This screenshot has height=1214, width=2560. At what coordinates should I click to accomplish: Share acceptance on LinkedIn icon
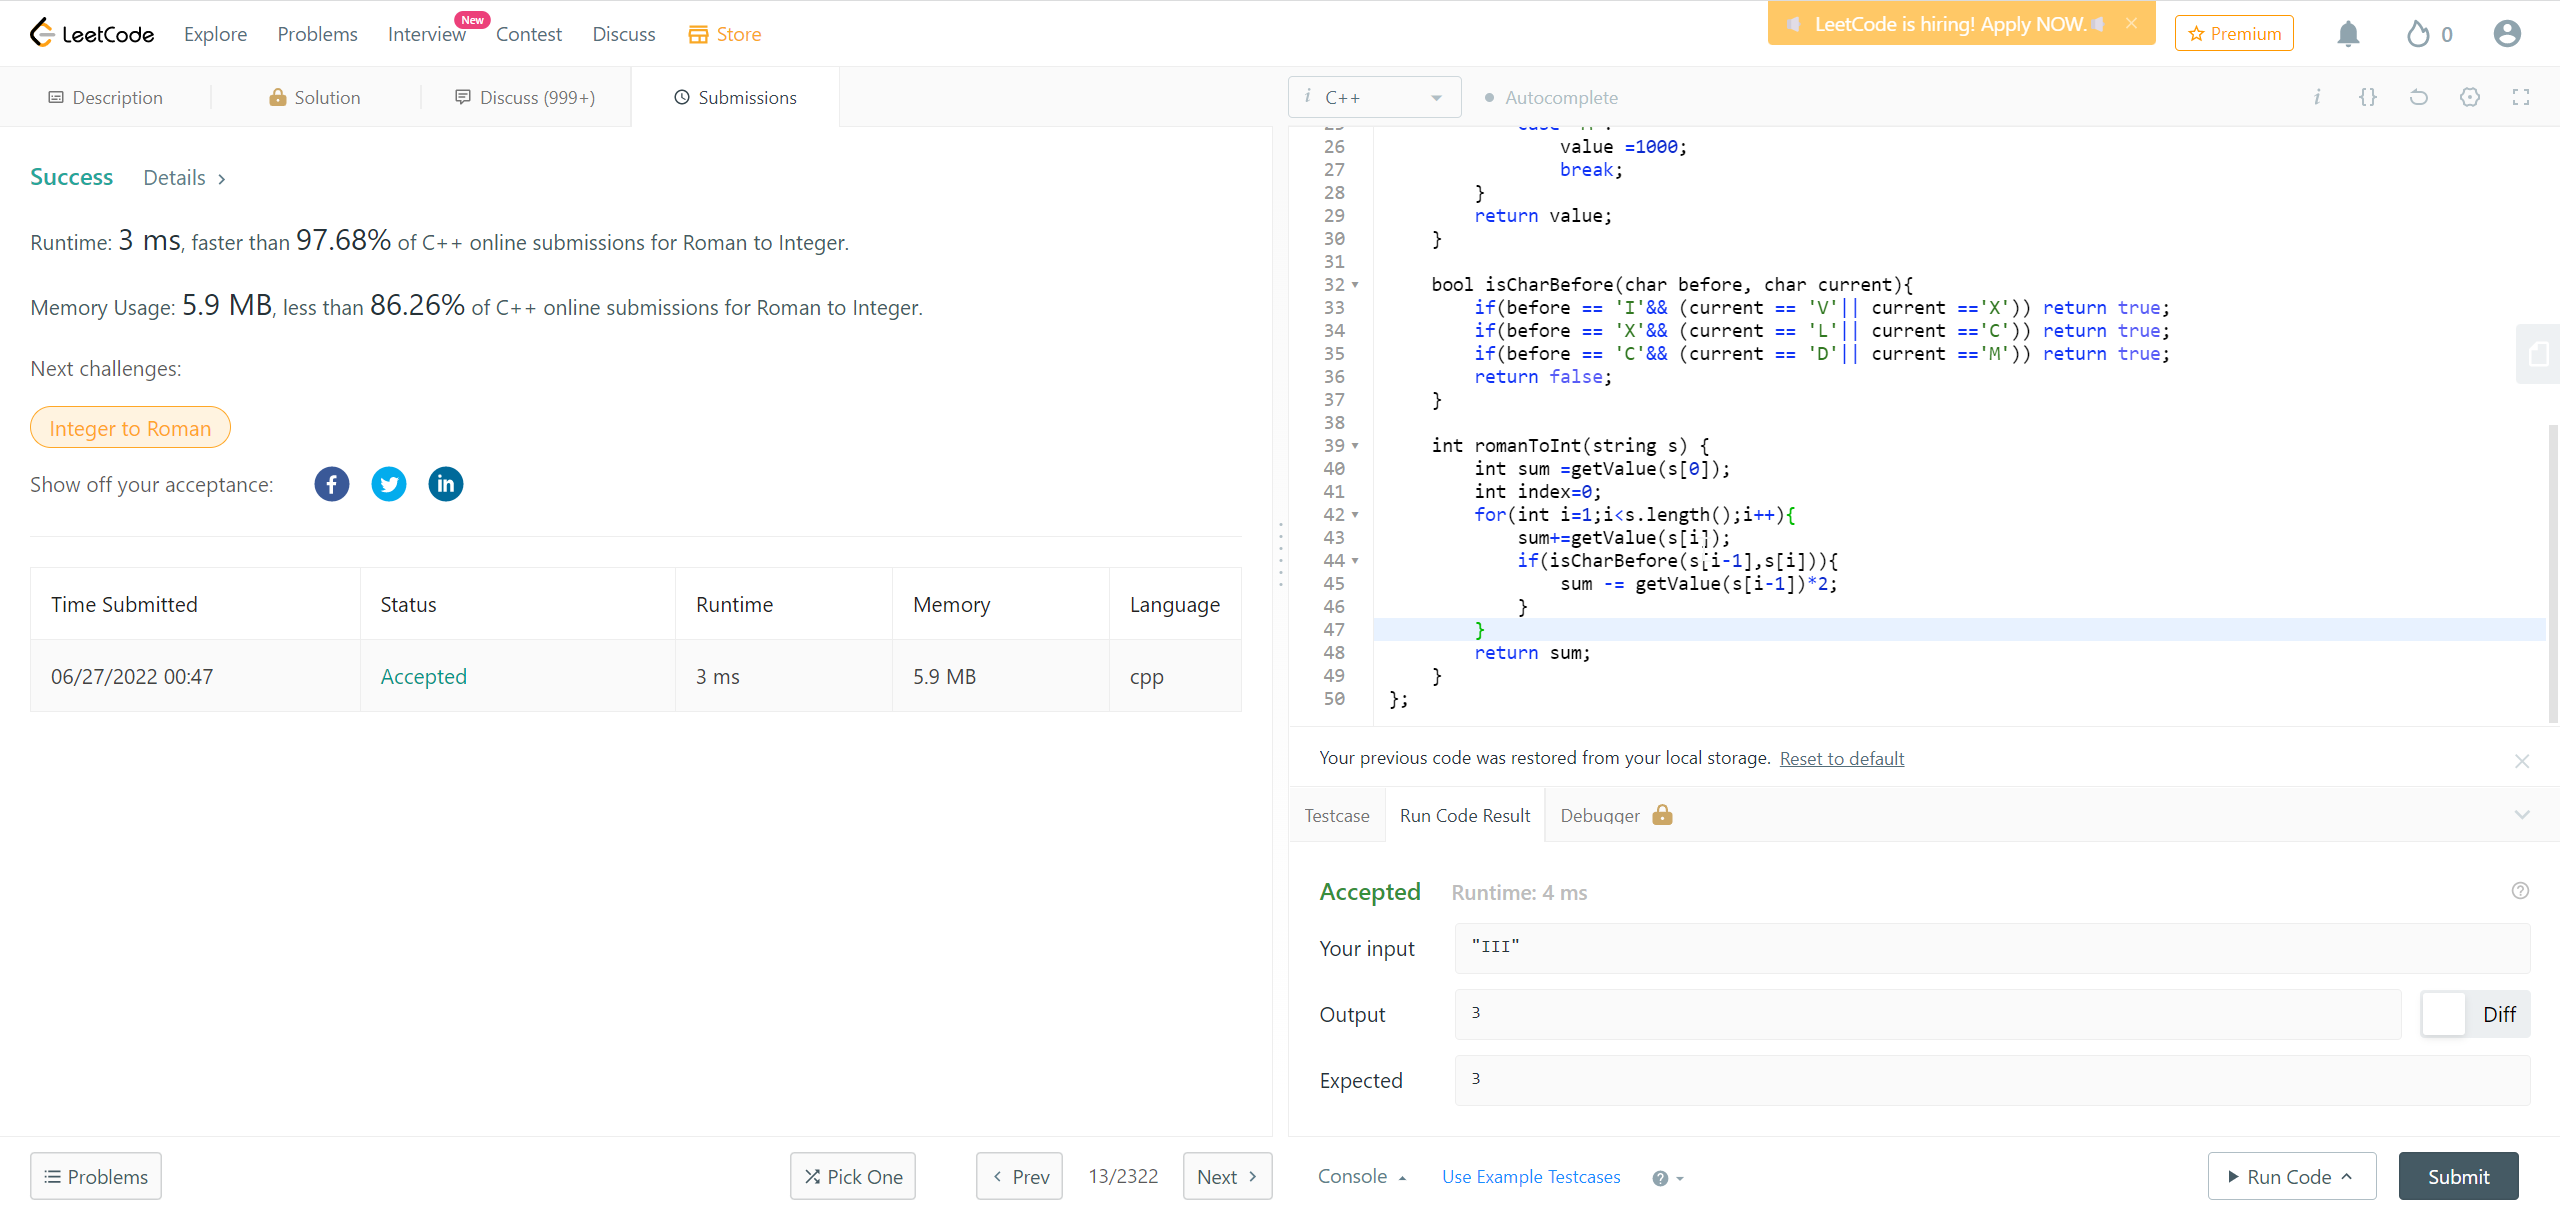446,484
